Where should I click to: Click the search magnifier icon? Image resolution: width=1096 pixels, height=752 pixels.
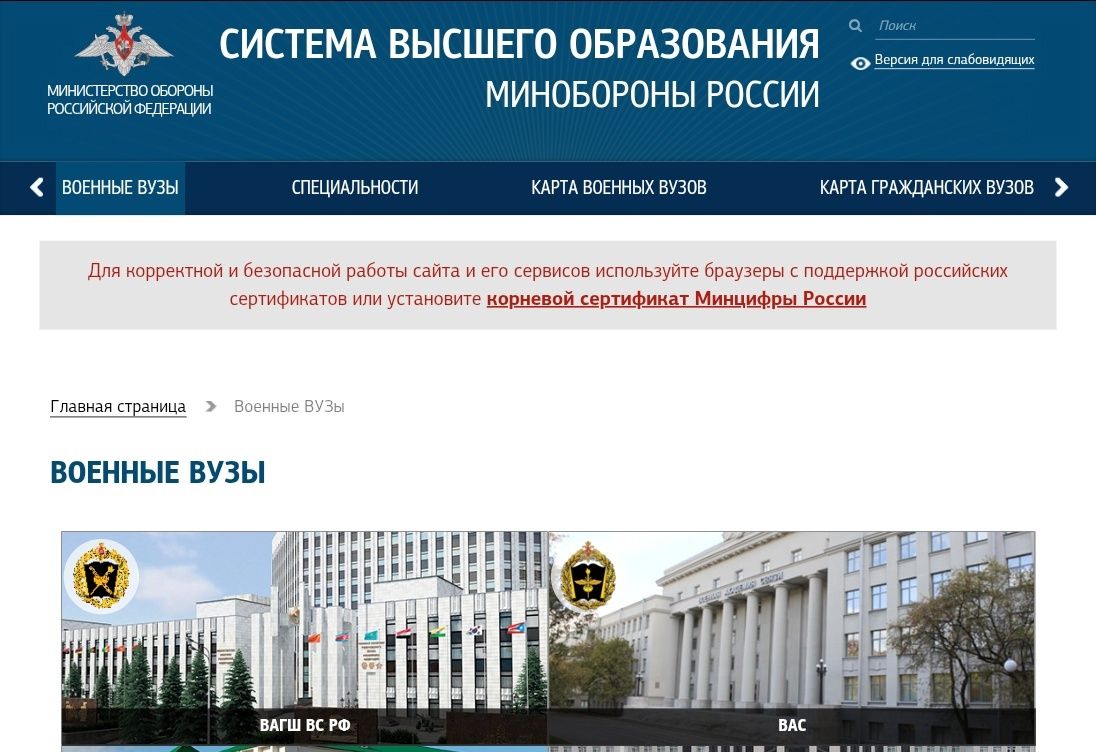click(855, 26)
